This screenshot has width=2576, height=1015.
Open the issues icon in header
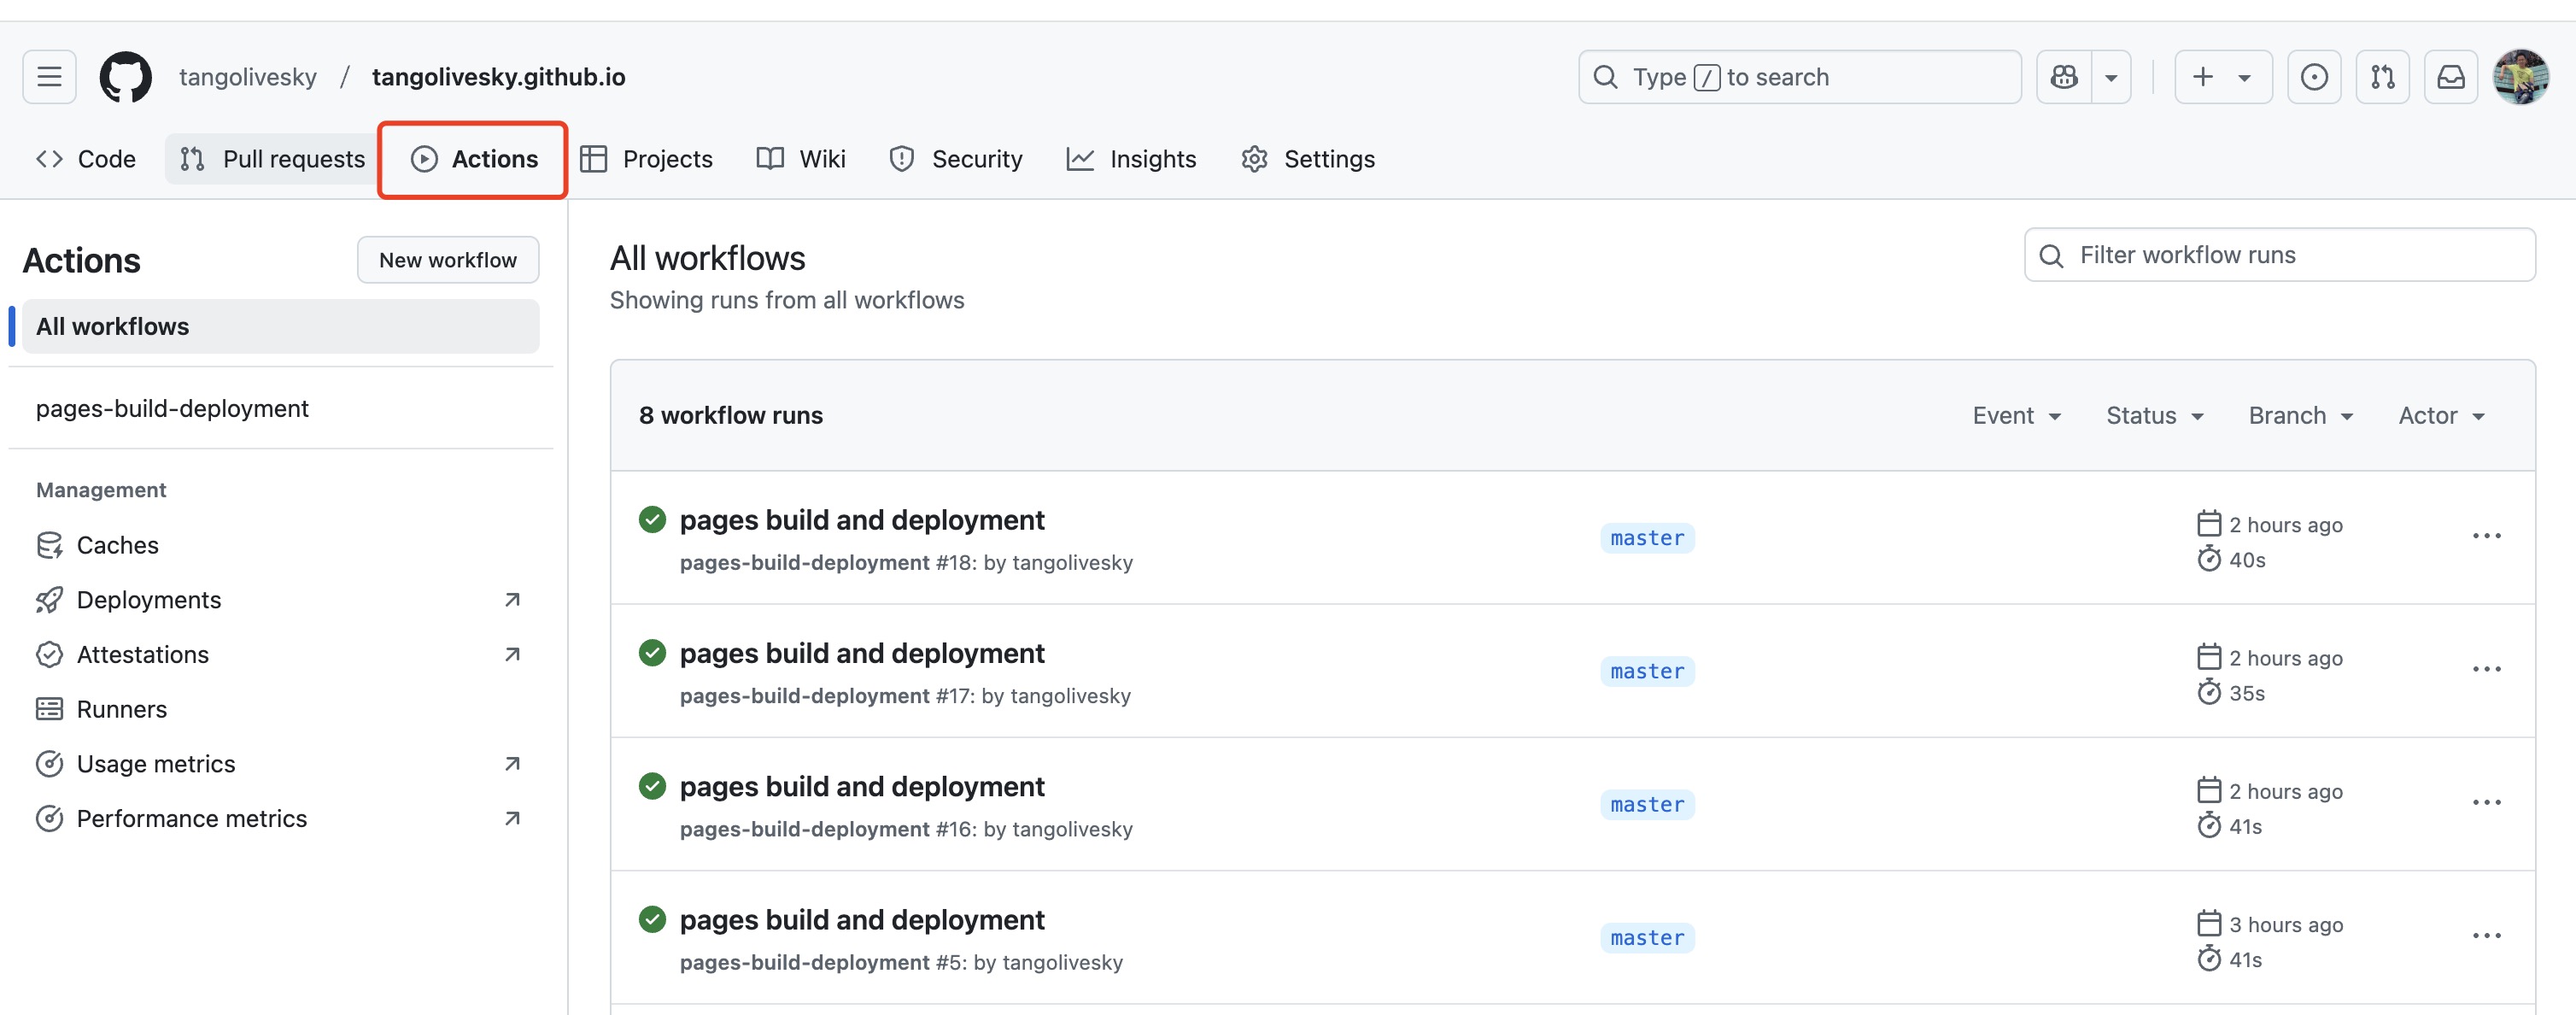tap(2314, 77)
